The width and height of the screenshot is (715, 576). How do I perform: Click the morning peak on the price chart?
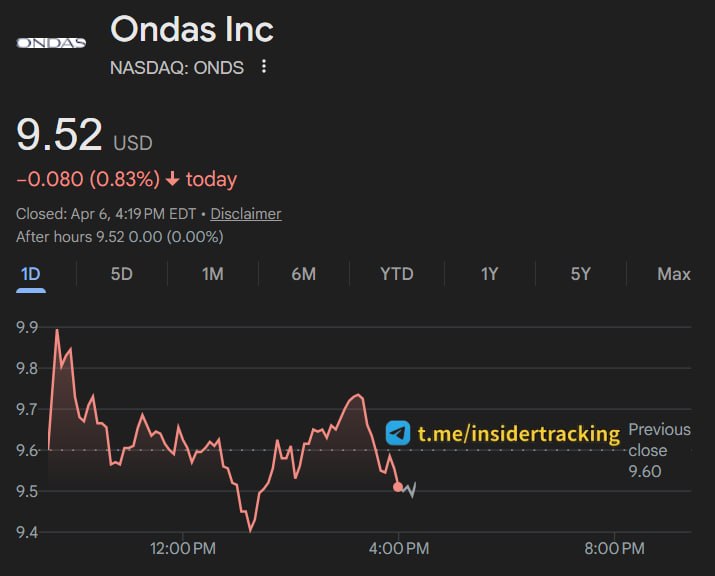(x=57, y=330)
